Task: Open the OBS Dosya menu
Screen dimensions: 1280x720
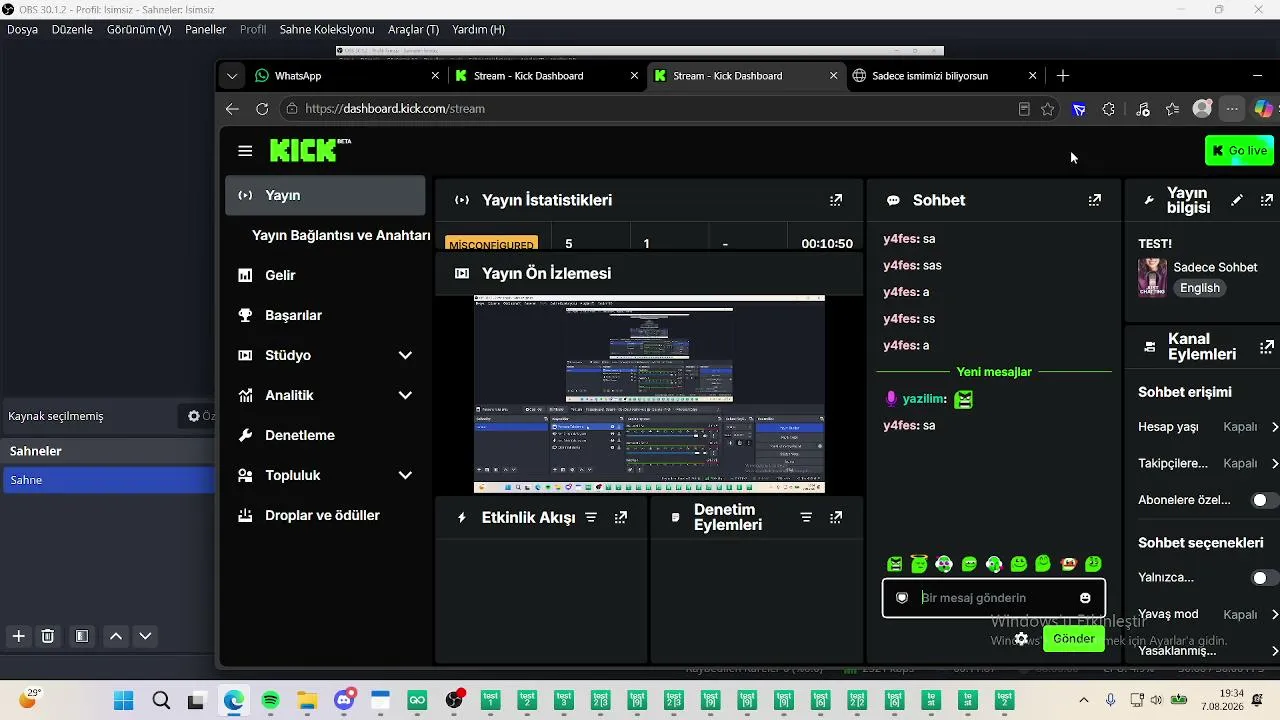Action: pyautogui.click(x=22, y=30)
